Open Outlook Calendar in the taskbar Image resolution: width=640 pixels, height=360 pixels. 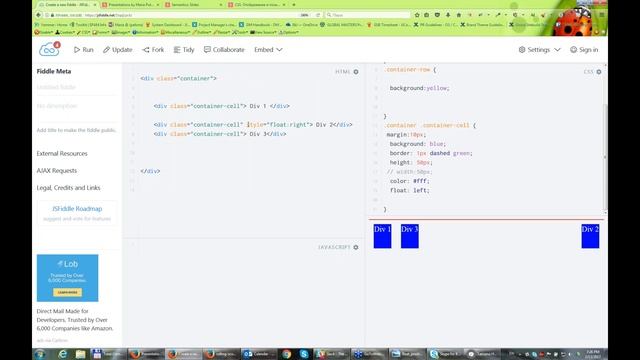point(259,354)
